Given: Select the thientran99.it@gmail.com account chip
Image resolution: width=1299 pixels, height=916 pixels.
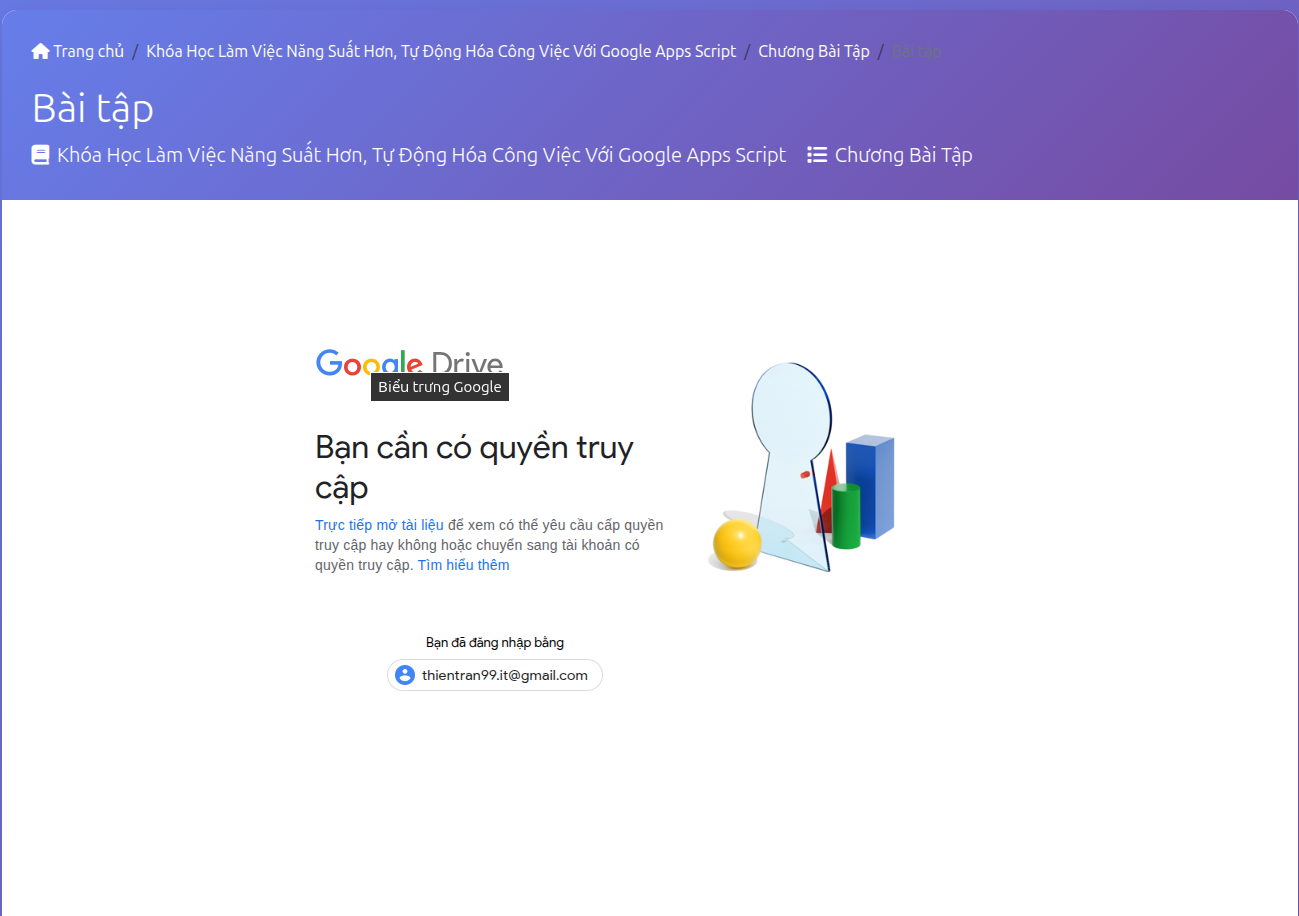Looking at the screenshot, I should pos(504,675).
